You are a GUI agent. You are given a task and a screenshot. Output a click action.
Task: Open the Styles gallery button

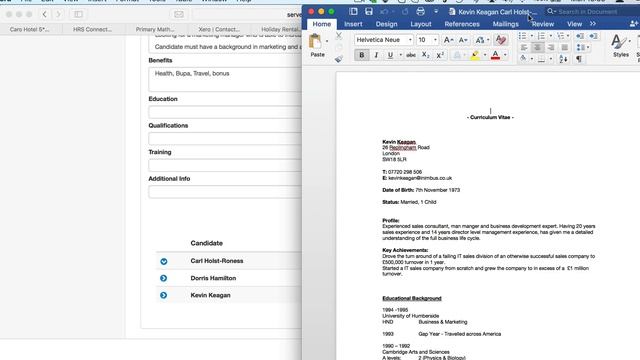[x=620, y=45]
